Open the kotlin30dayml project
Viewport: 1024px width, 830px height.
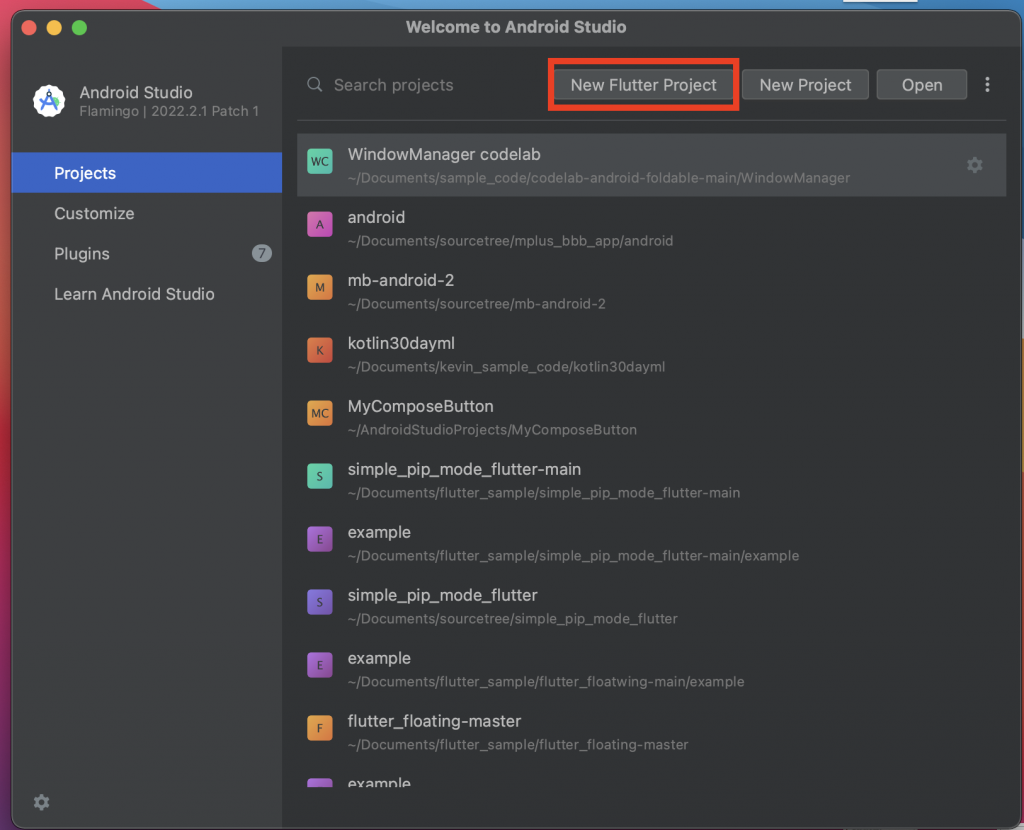[651, 354]
